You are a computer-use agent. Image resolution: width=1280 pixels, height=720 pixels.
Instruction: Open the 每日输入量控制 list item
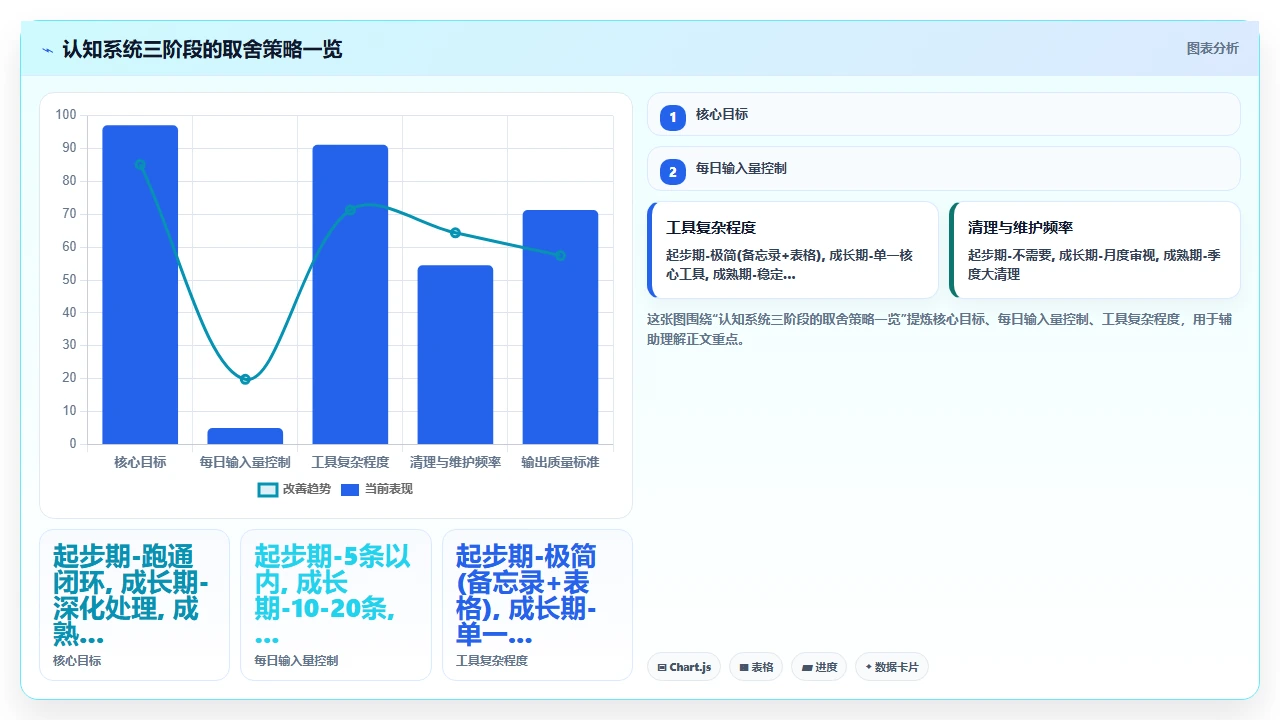pos(943,168)
